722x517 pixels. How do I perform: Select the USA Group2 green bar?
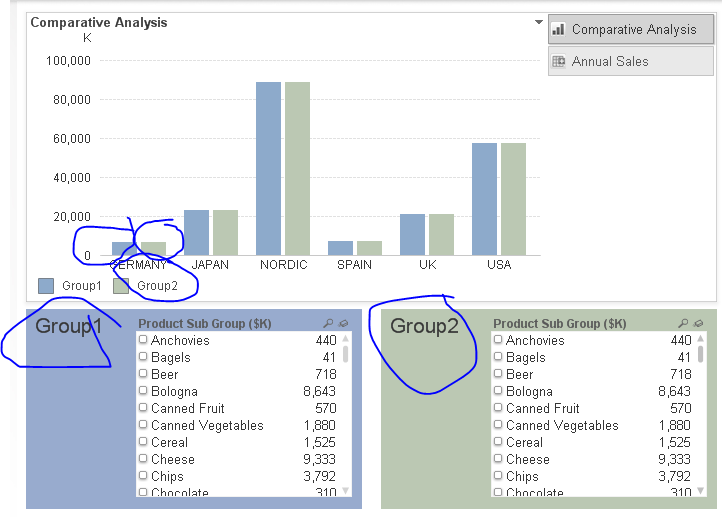coord(513,199)
